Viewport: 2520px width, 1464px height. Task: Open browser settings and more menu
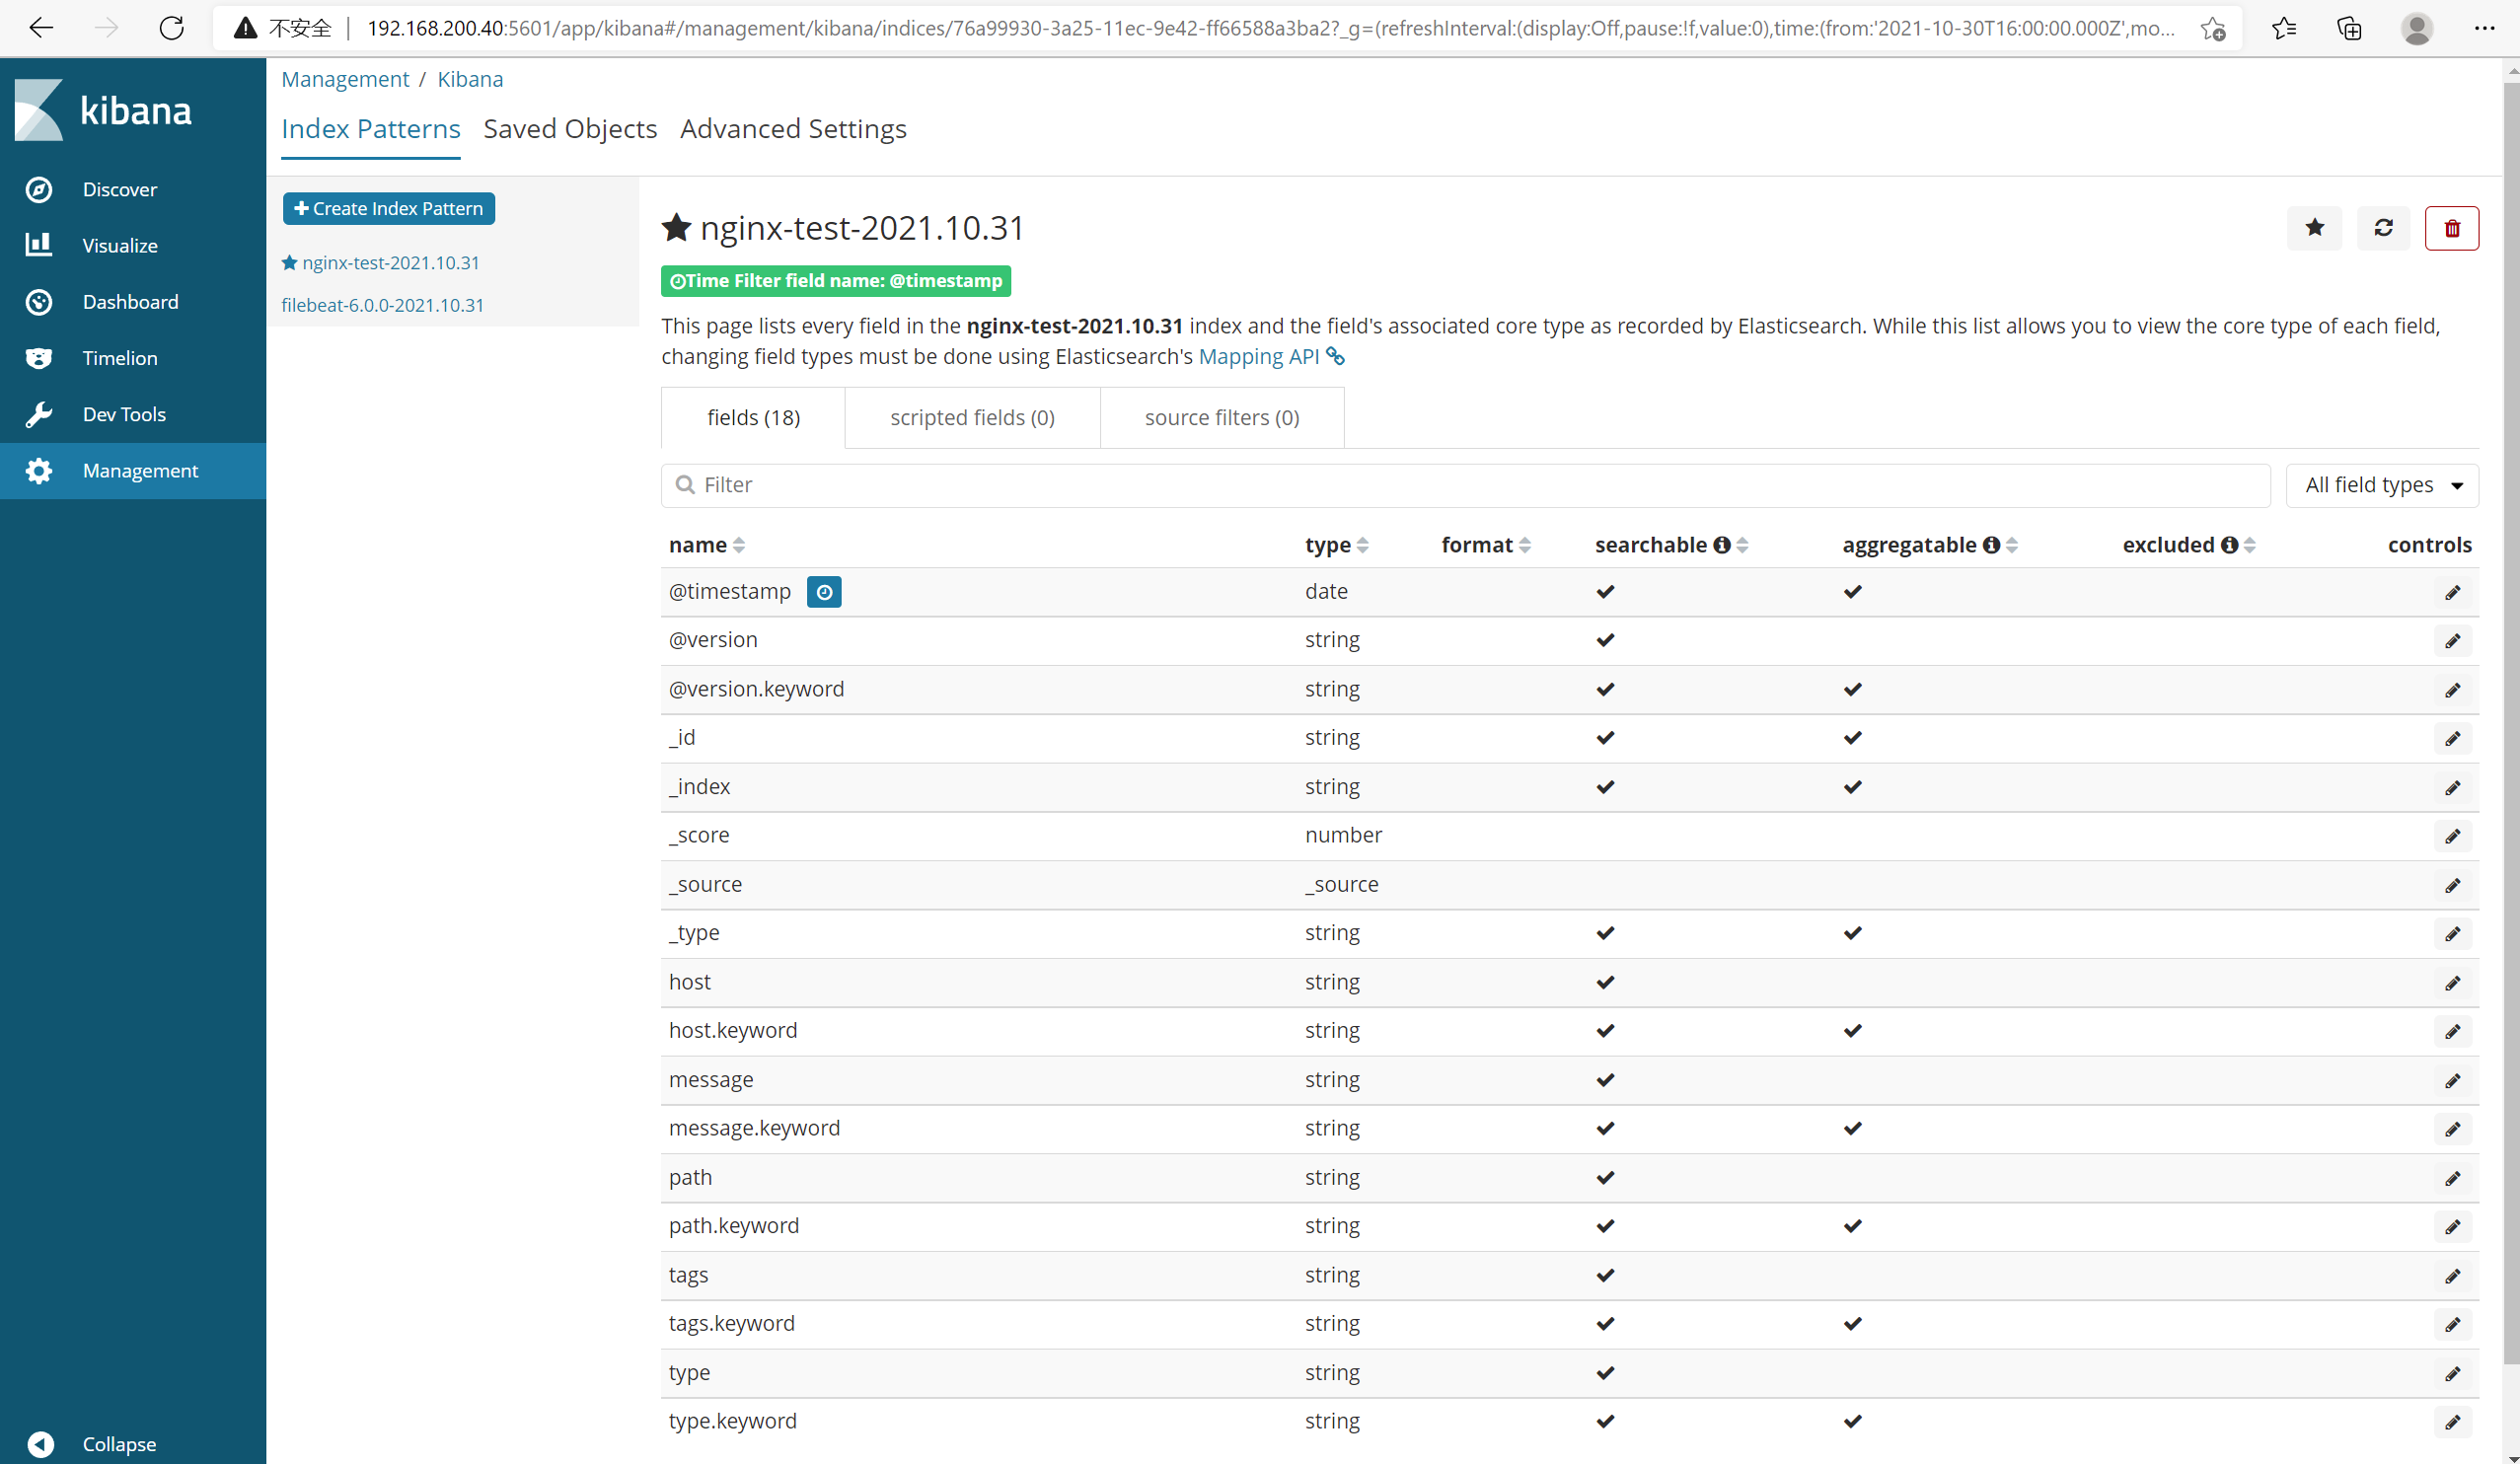(x=2484, y=28)
